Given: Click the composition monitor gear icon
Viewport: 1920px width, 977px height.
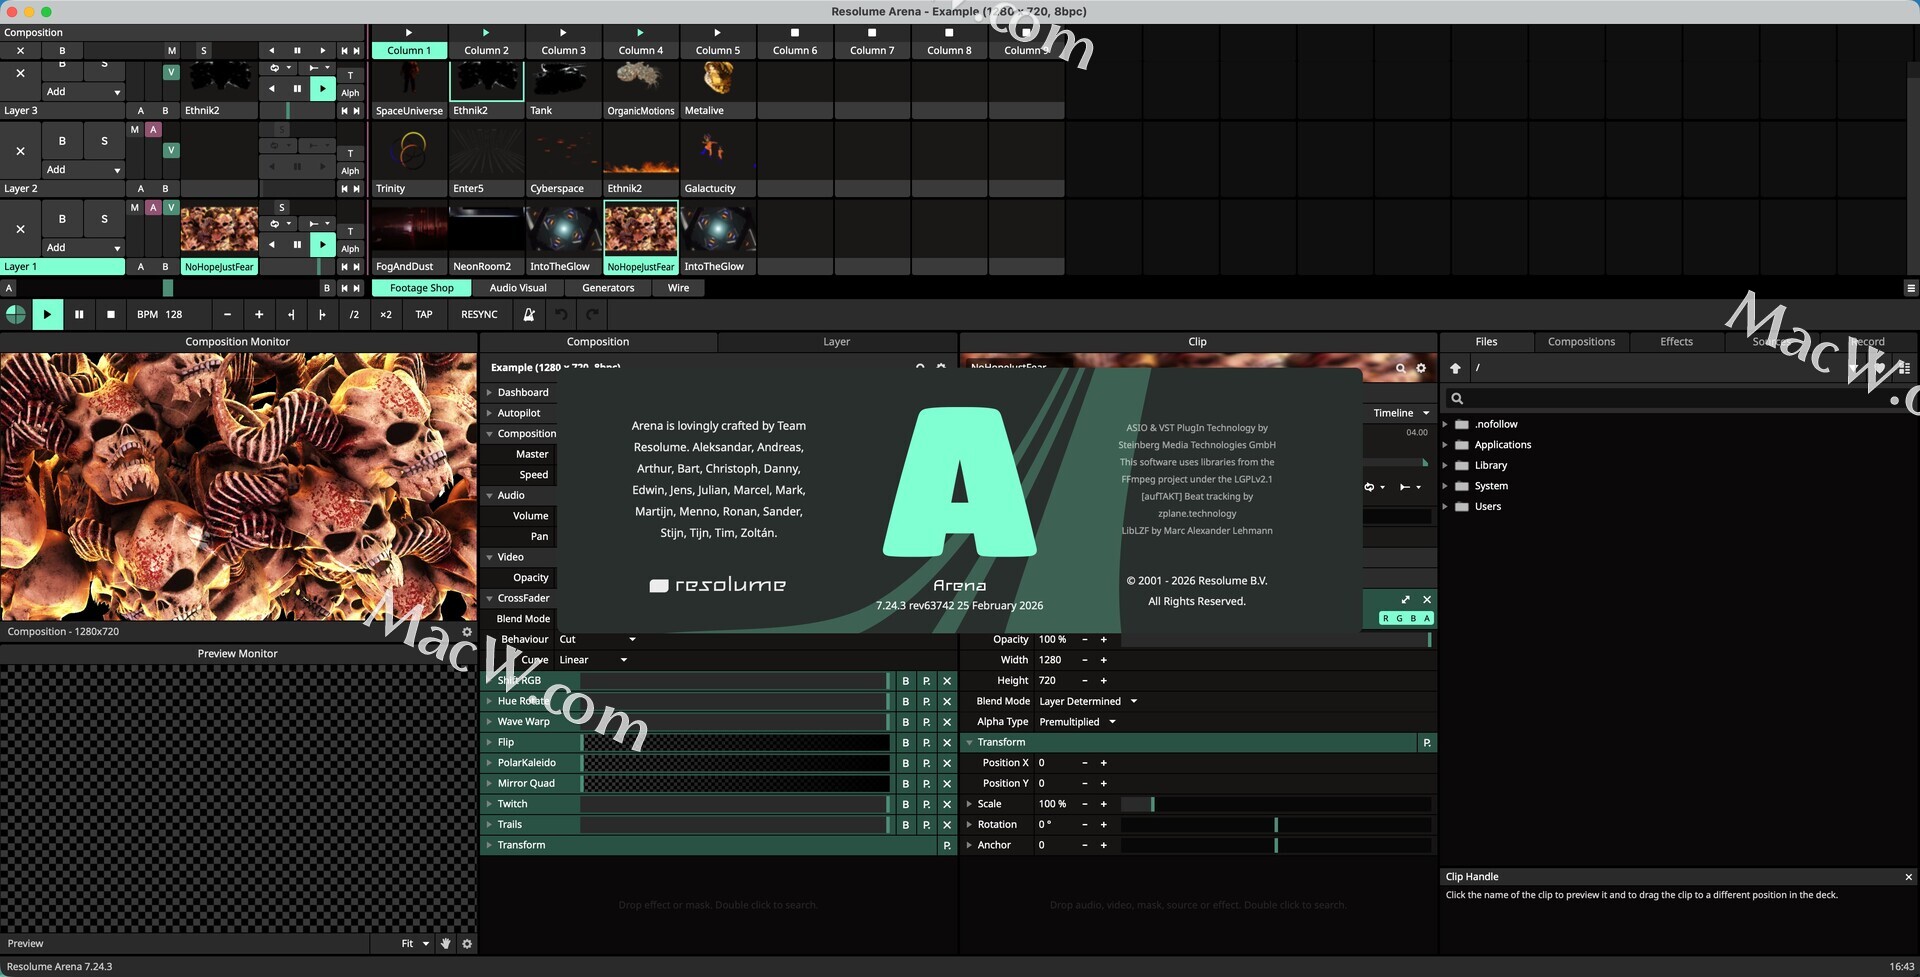Looking at the screenshot, I should (467, 632).
